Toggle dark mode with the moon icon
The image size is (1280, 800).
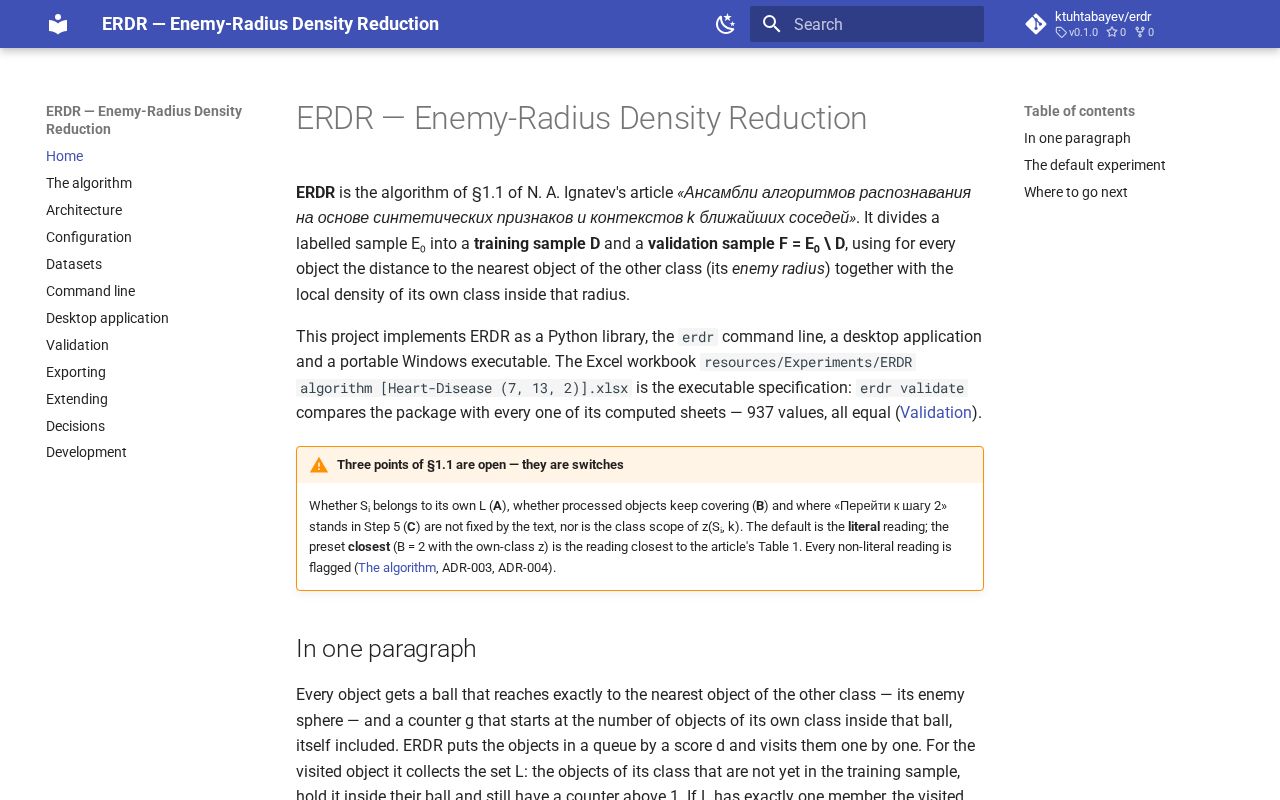pyautogui.click(x=726, y=24)
